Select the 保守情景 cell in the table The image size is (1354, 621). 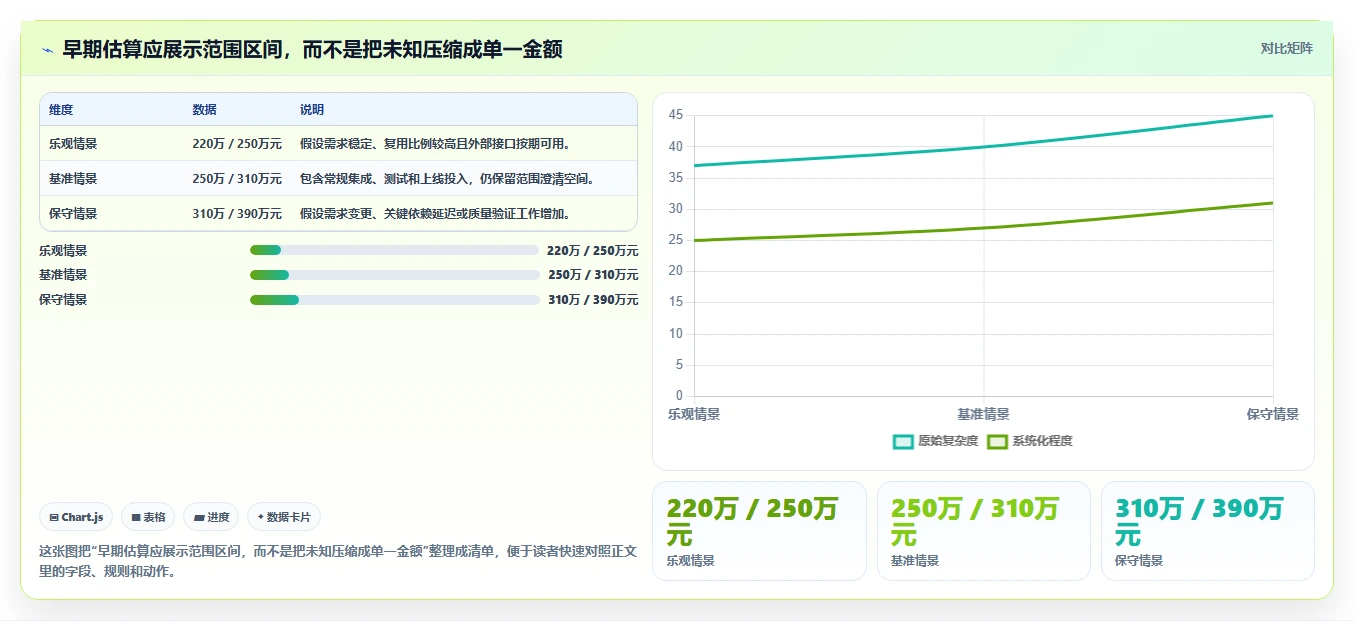click(73, 214)
